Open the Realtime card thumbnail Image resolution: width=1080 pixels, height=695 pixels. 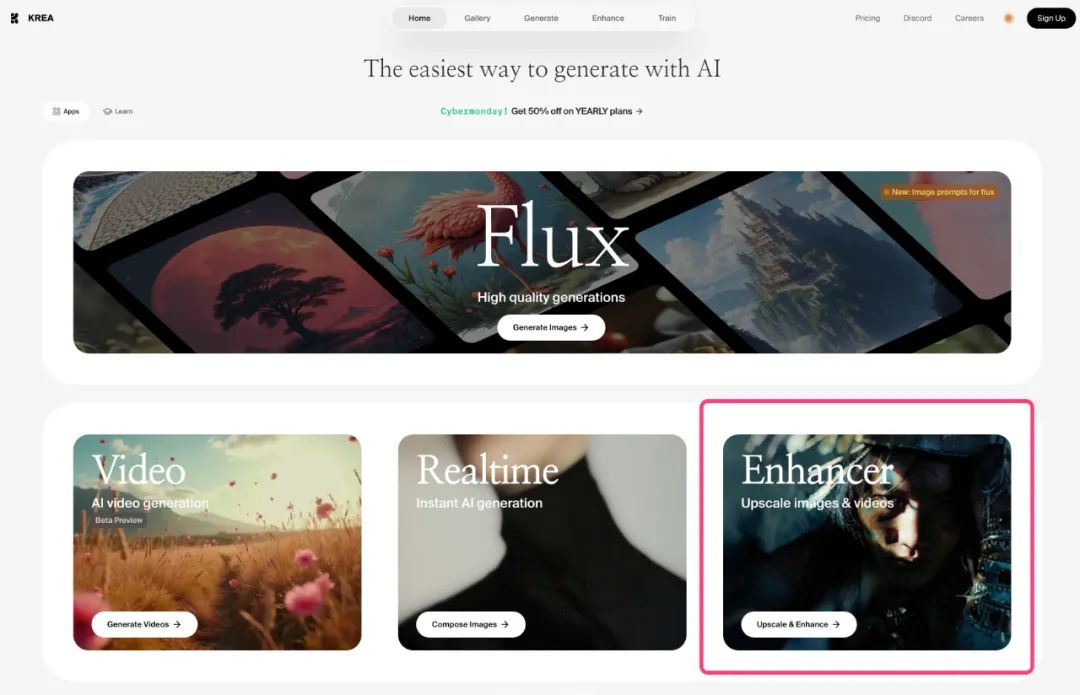tap(542, 542)
